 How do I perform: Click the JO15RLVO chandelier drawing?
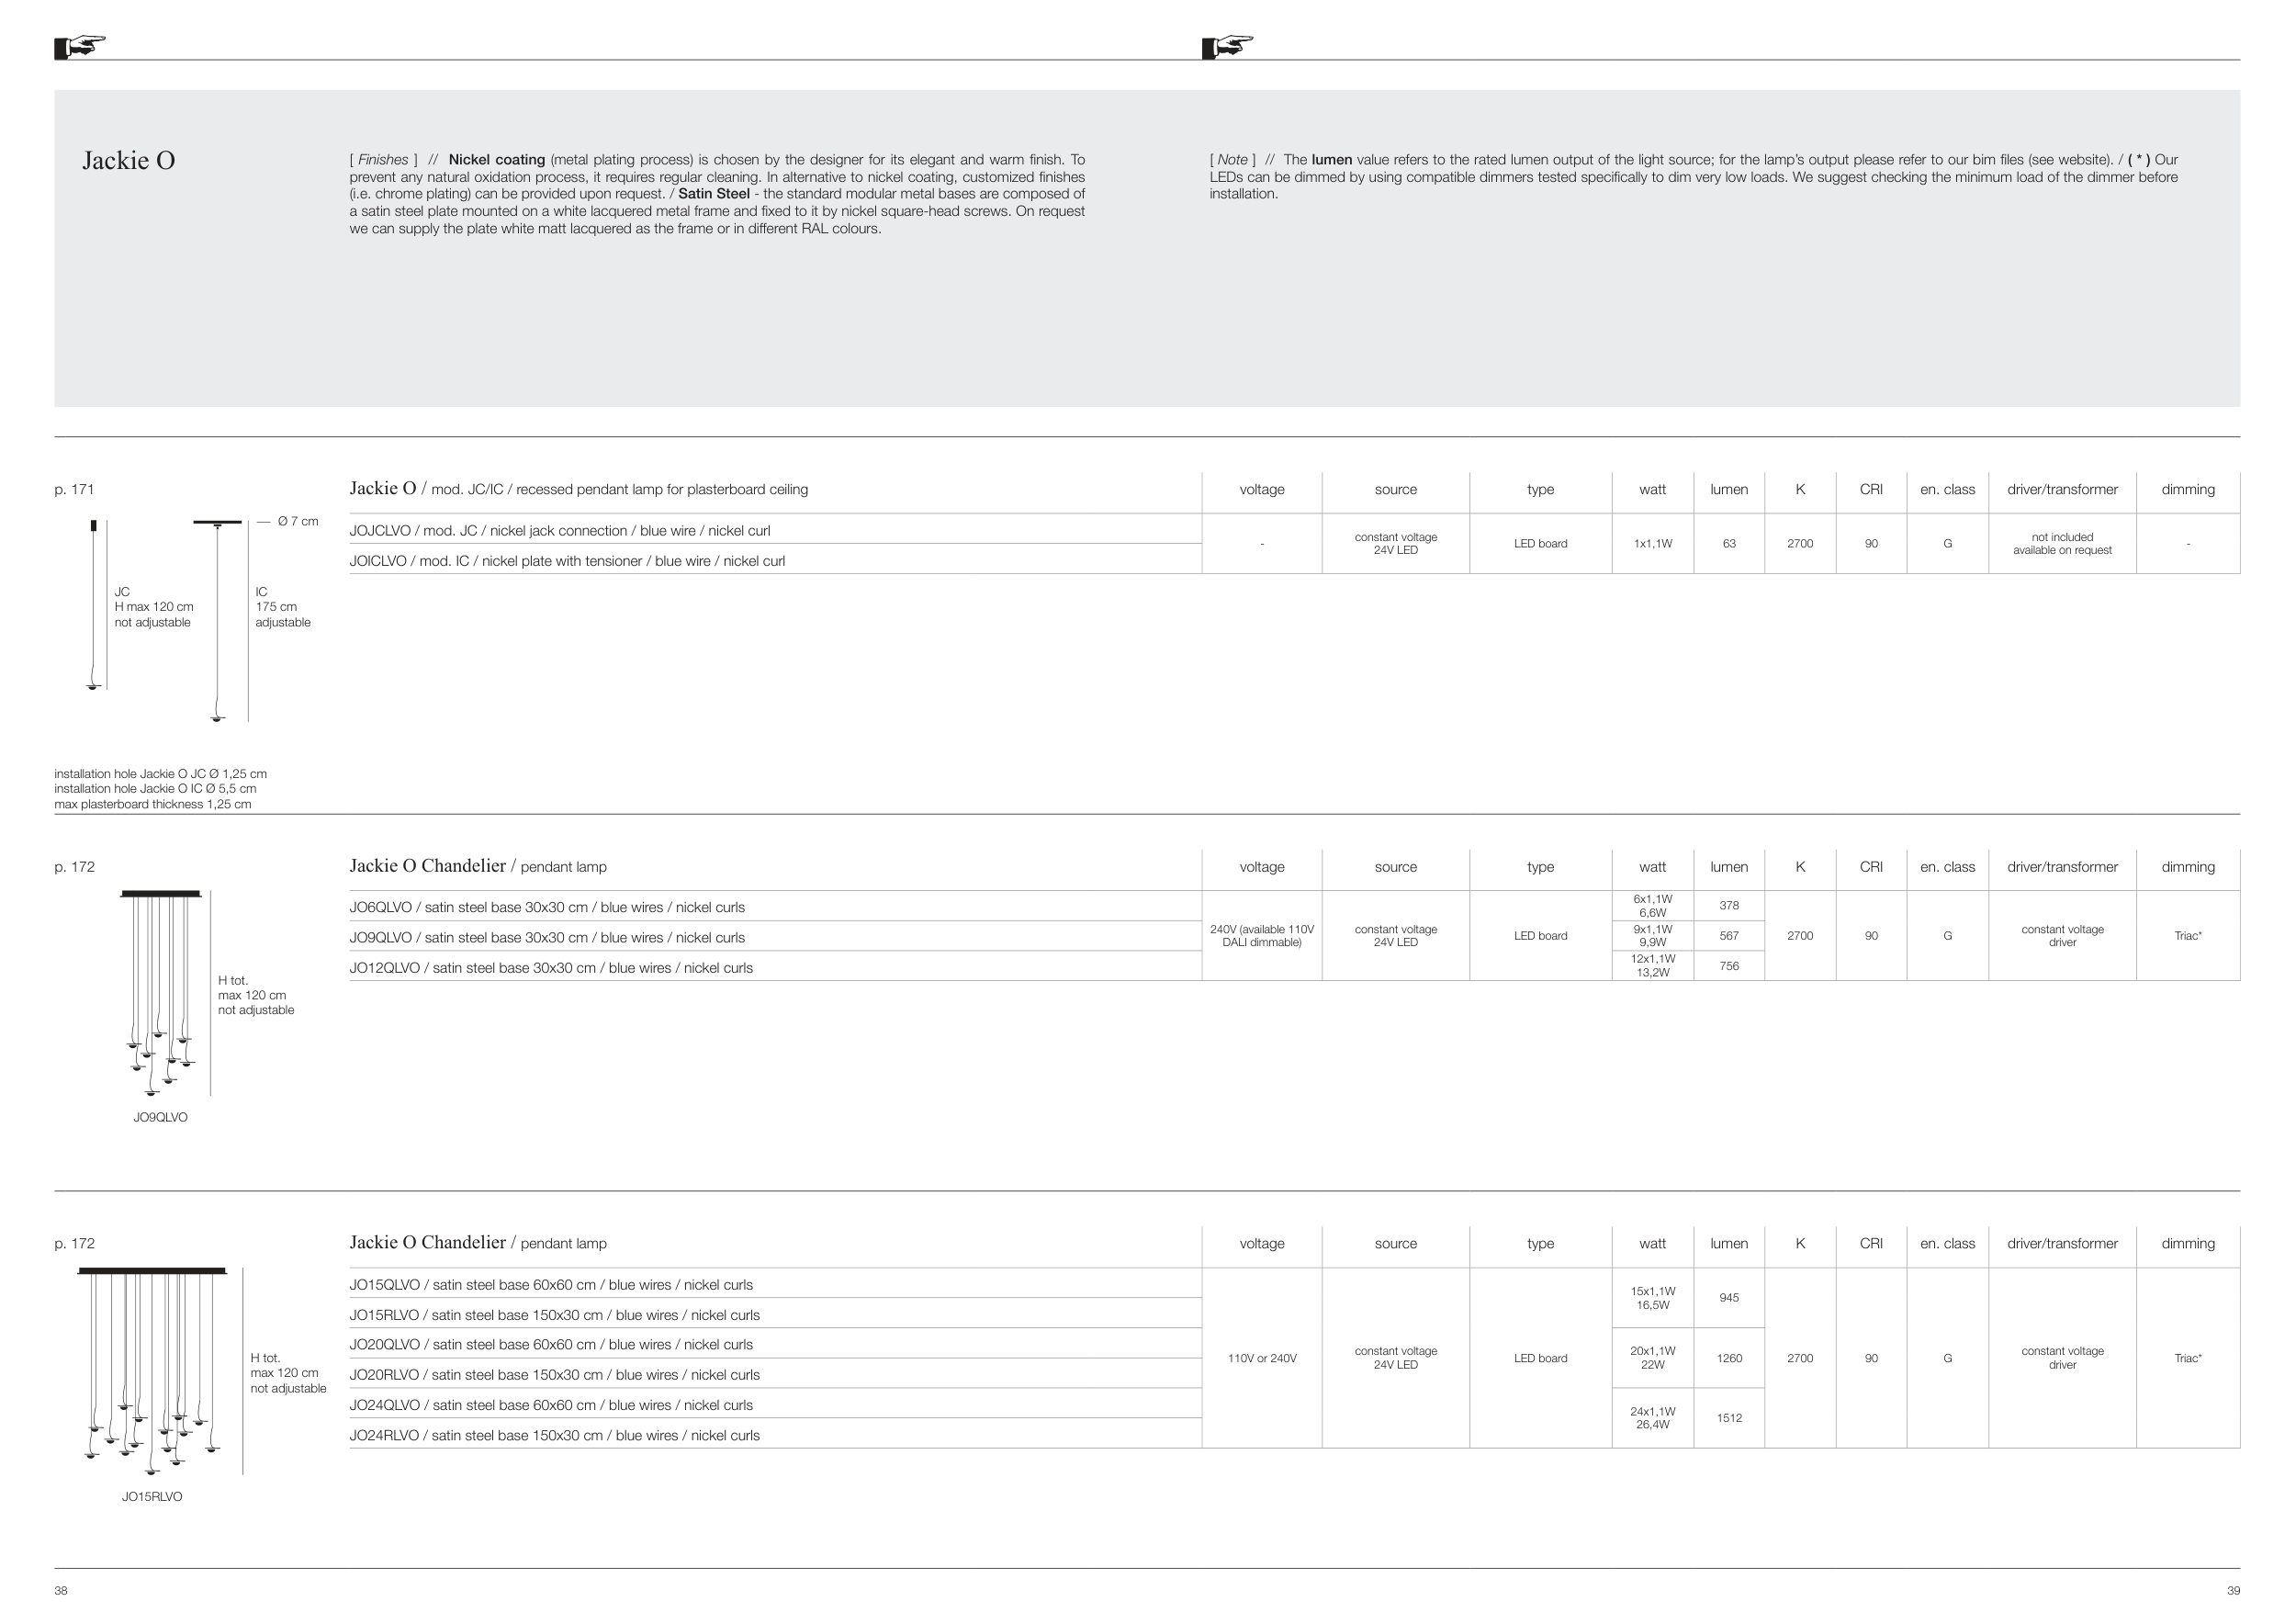tap(152, 1370)
